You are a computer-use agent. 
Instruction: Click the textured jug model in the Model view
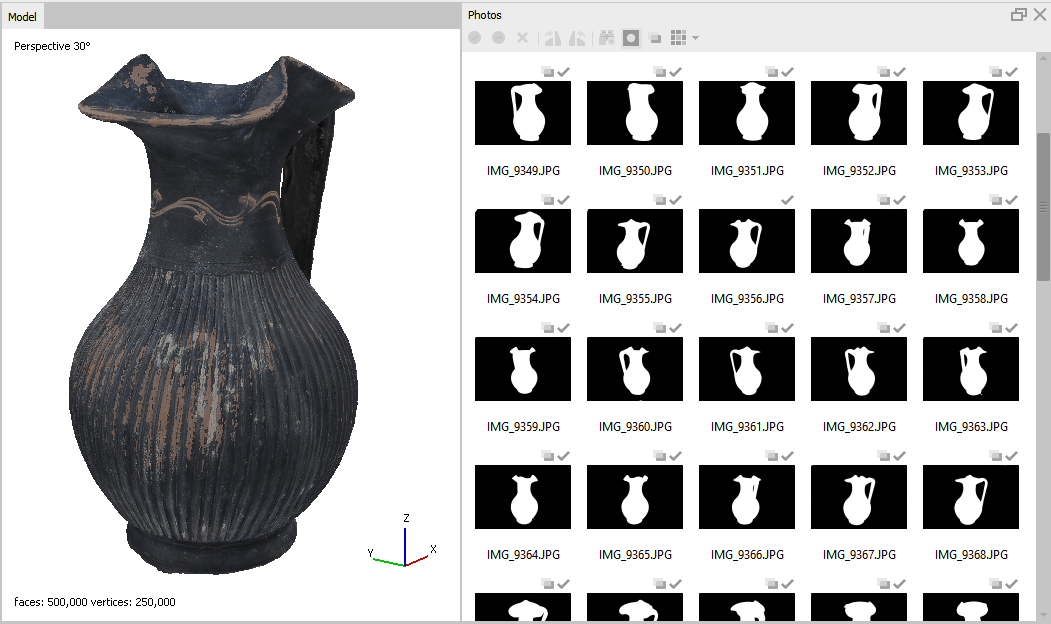pos(213,315)
